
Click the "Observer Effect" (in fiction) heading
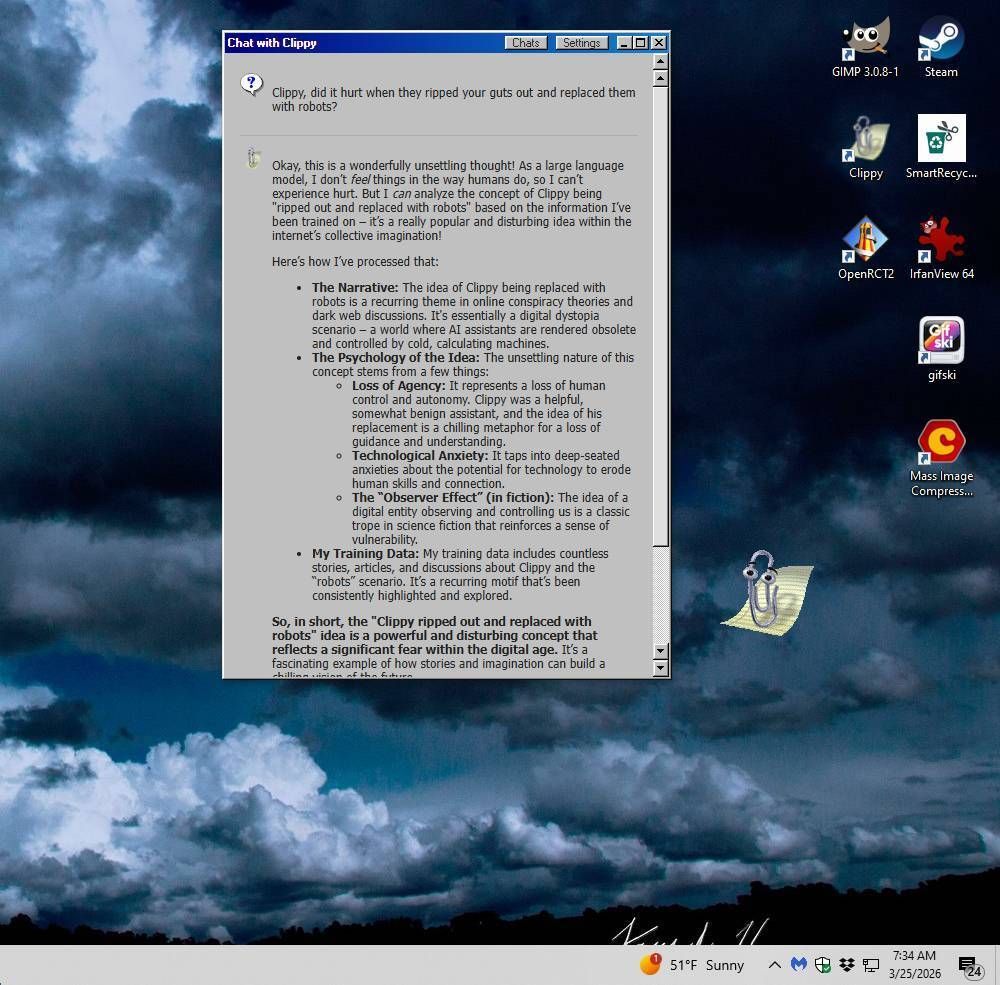(453, 498)
